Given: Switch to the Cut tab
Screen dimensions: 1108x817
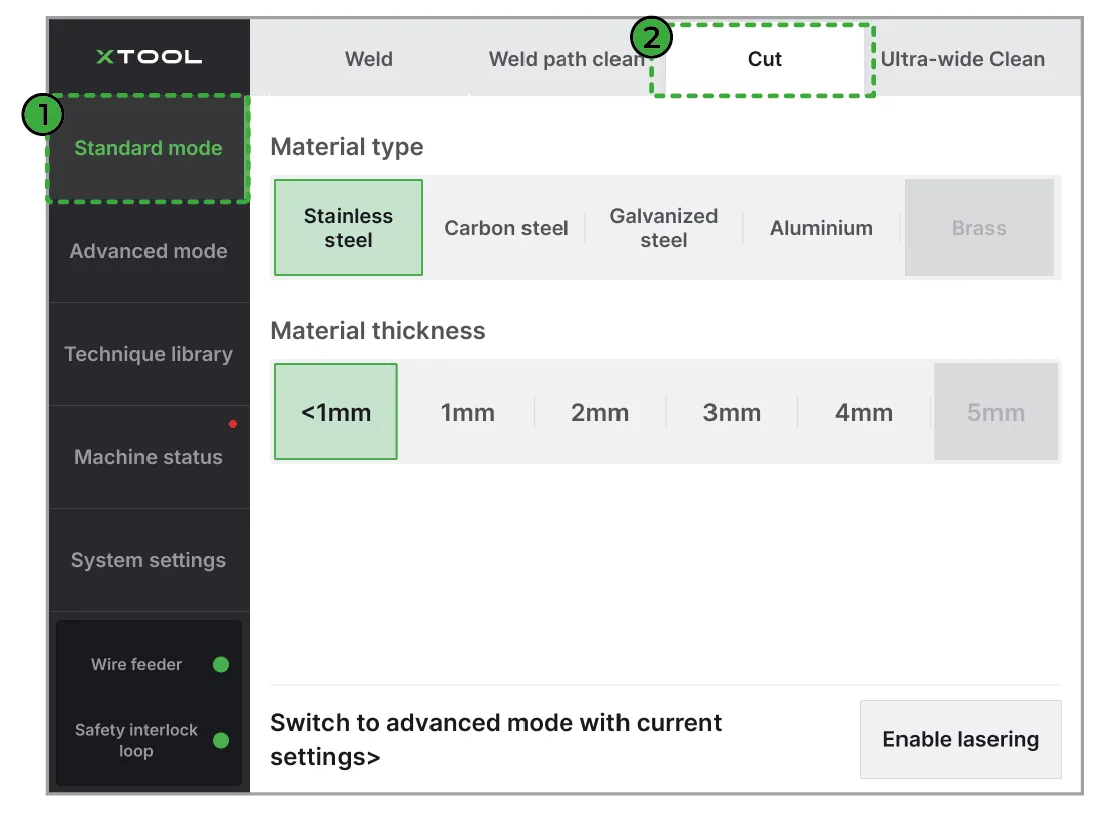Looking at the screenshot, I should point(765,59).
